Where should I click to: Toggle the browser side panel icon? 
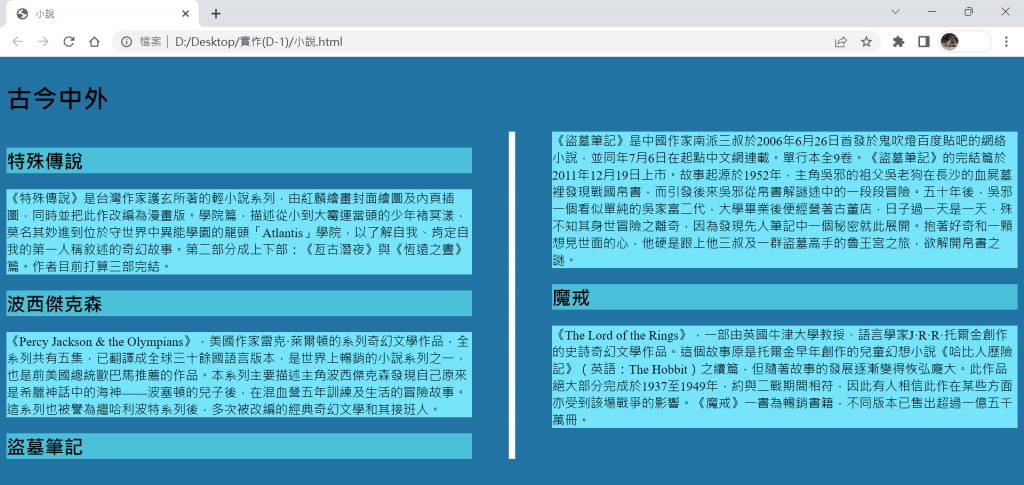click(923, 42)
